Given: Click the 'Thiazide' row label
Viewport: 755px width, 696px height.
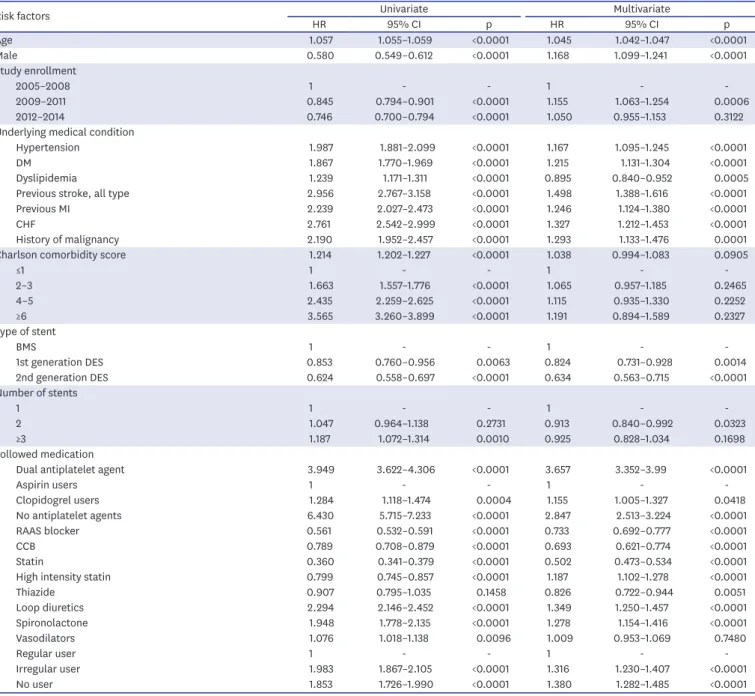Looking at the screenshot, I should [35, 592].
